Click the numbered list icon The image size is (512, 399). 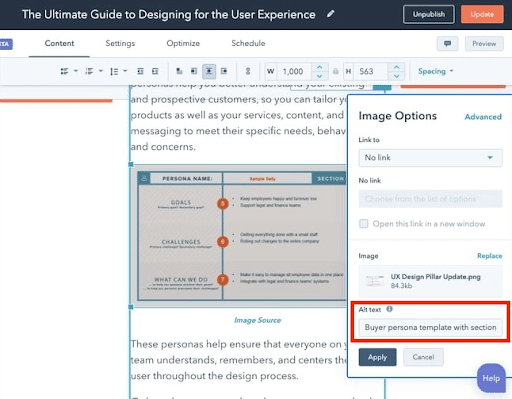pos(89,71)
